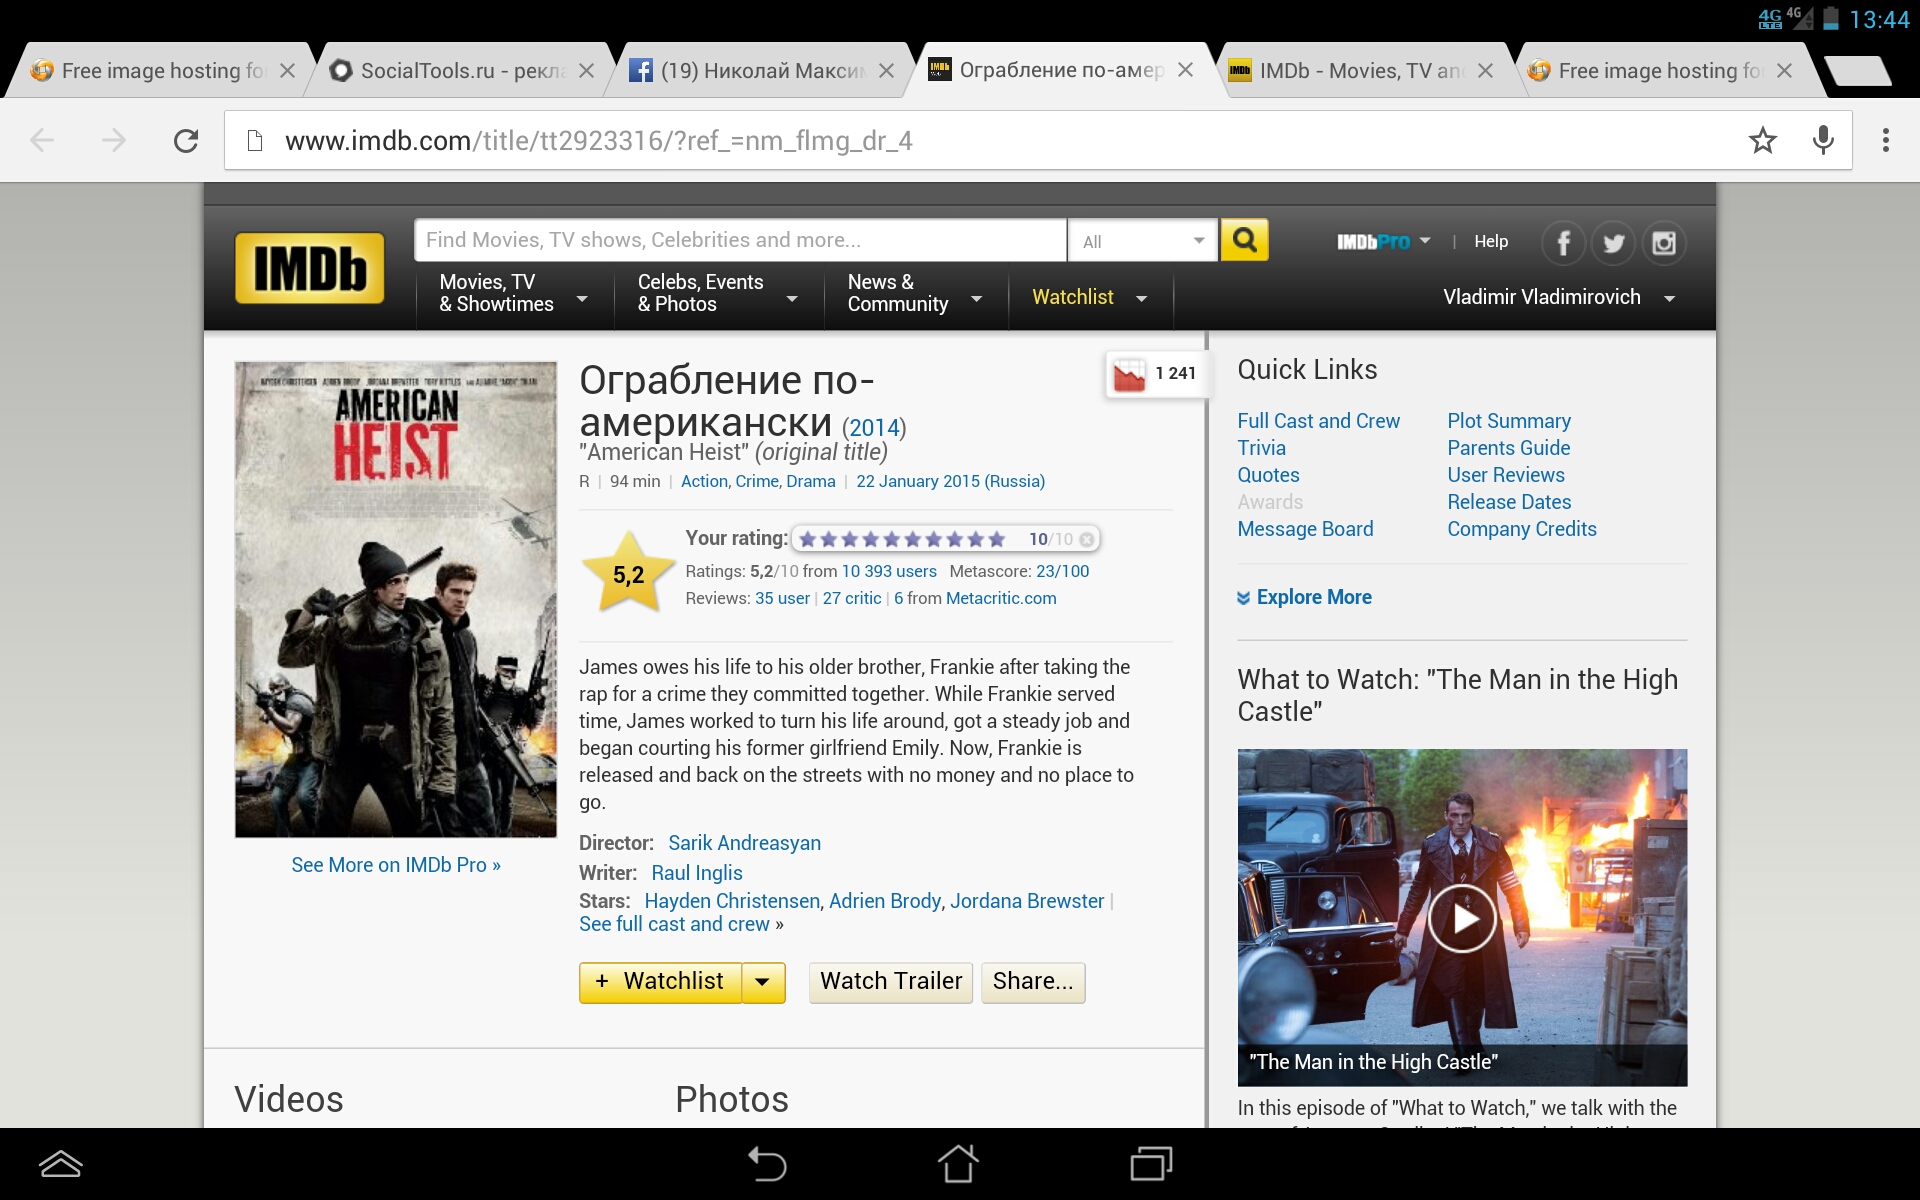Click the yellow search magnifier button
Viewport: 1920px width, 1200px height.
tap(1244, 240)
